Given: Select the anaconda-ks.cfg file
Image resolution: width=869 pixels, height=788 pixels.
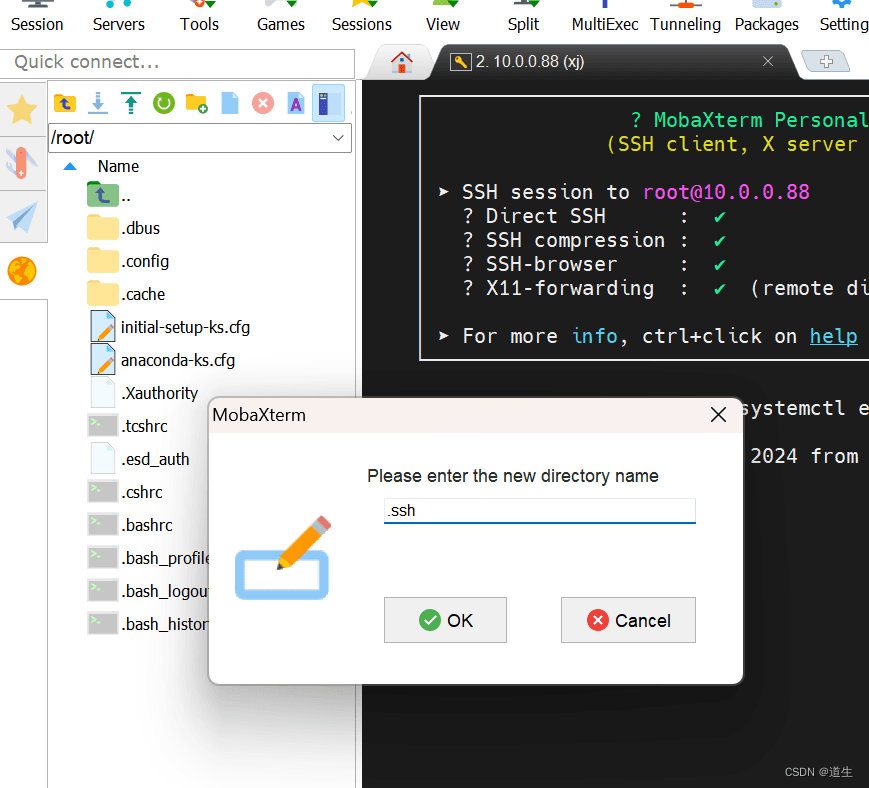Looking at the screenshot, I should pyautogui.click(x=162, y=360).
